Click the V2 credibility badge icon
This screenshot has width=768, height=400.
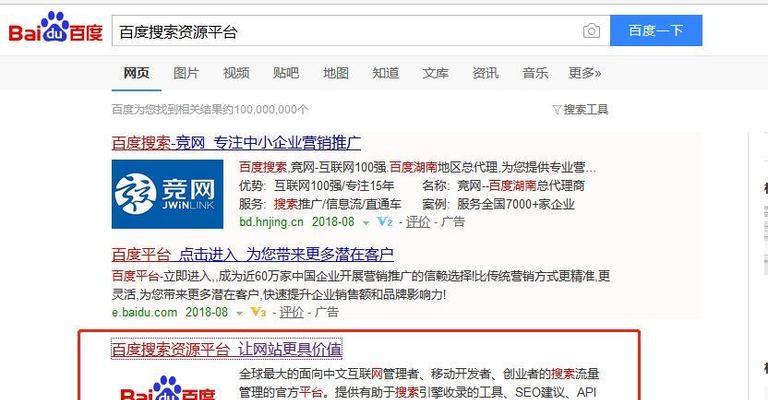coord(385,222)
